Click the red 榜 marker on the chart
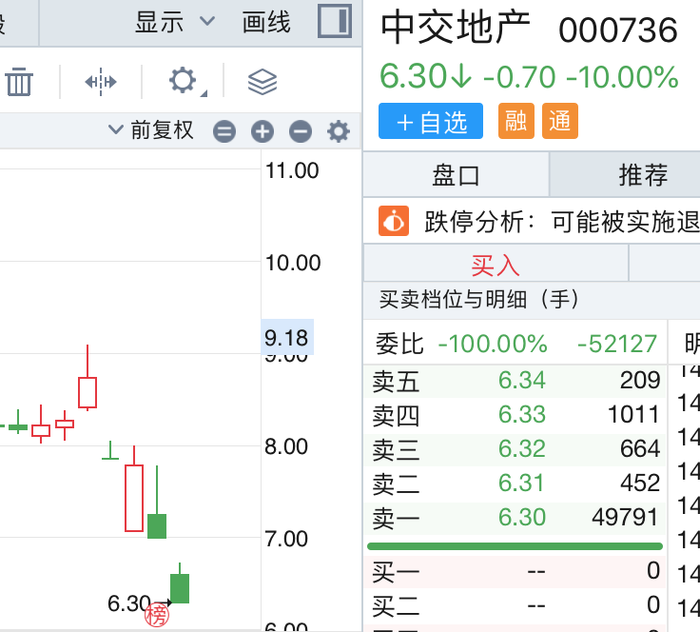700x632 pixels. pos(157,615)
